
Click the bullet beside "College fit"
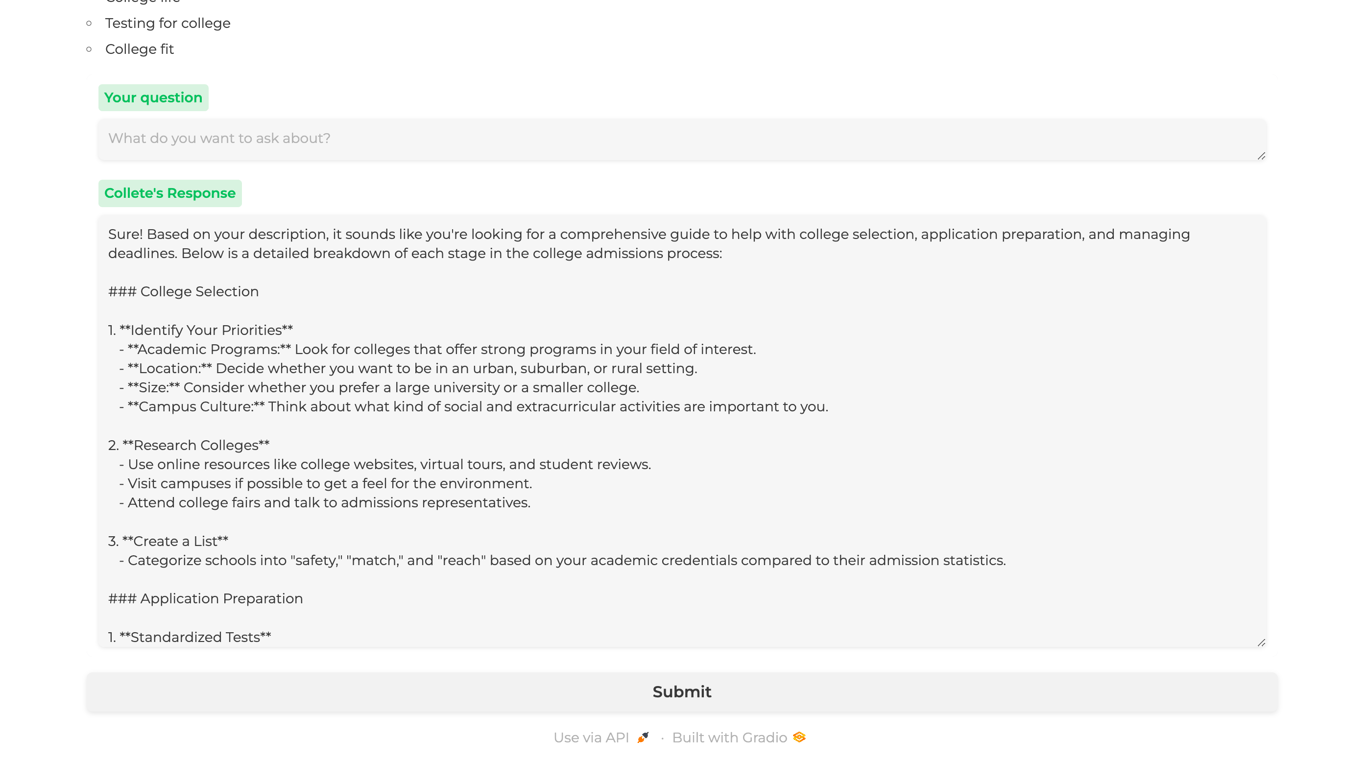(x=89, y=49)
